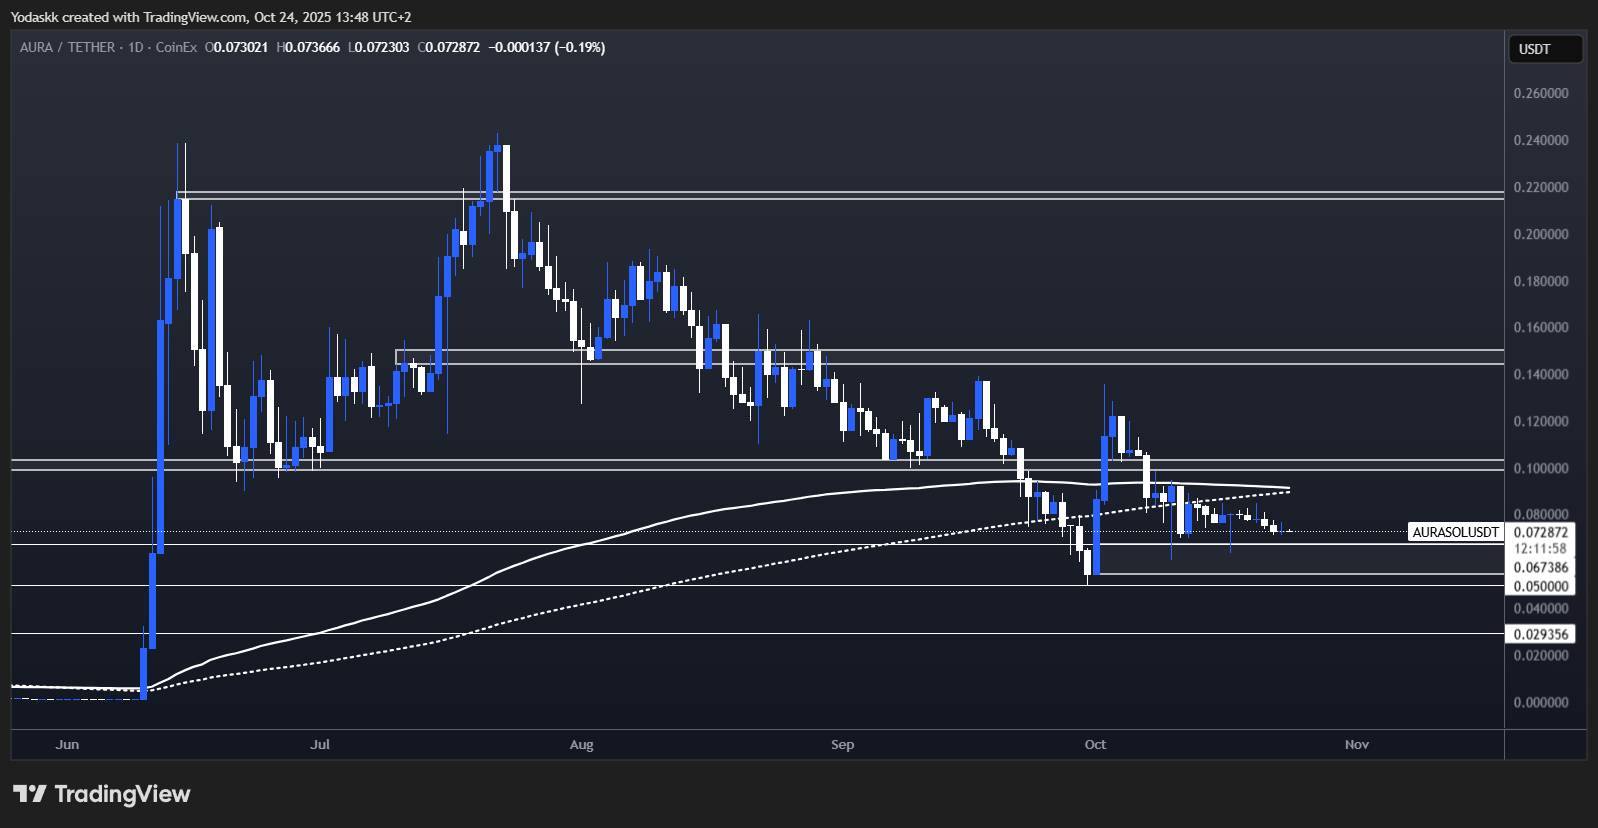Image resolution: width=1598 pixels, height=828 pixels.
Task: Click the Jul label on time axis
Action: 320,744
